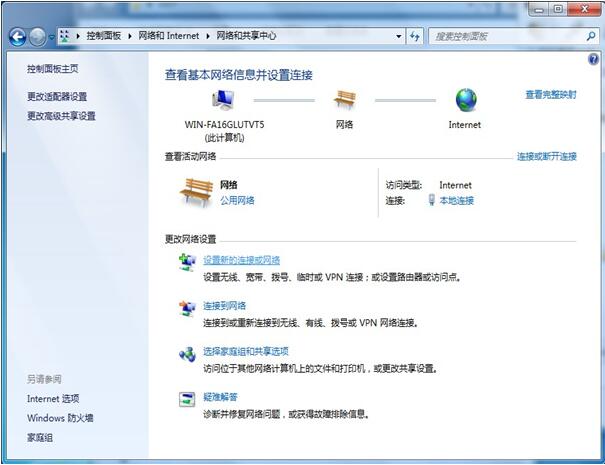Open help via the blue question mark icon

(594, 60)
